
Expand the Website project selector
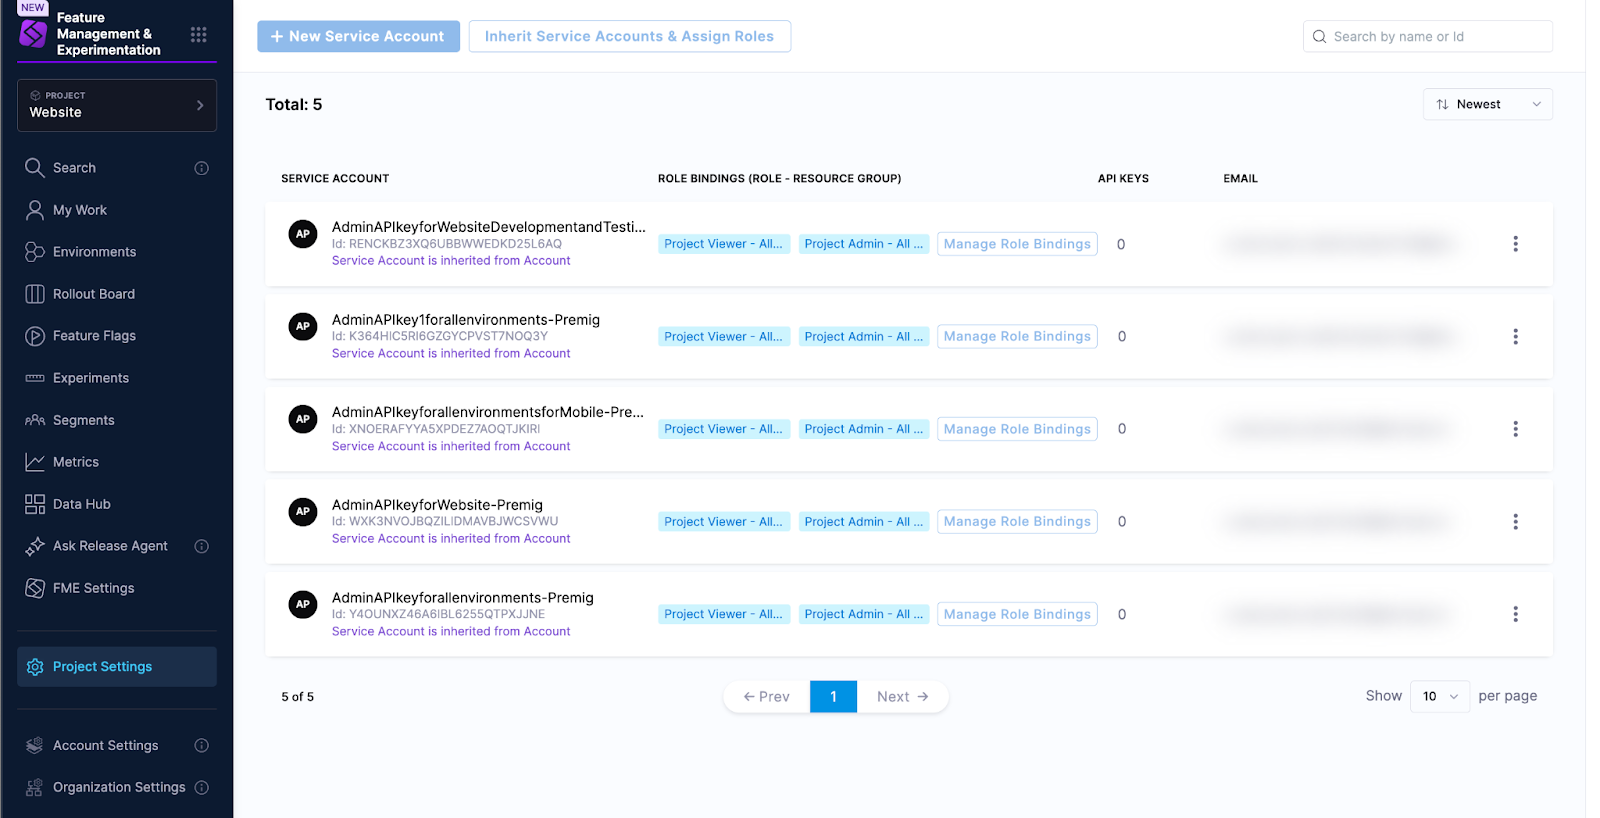[117, 105]
